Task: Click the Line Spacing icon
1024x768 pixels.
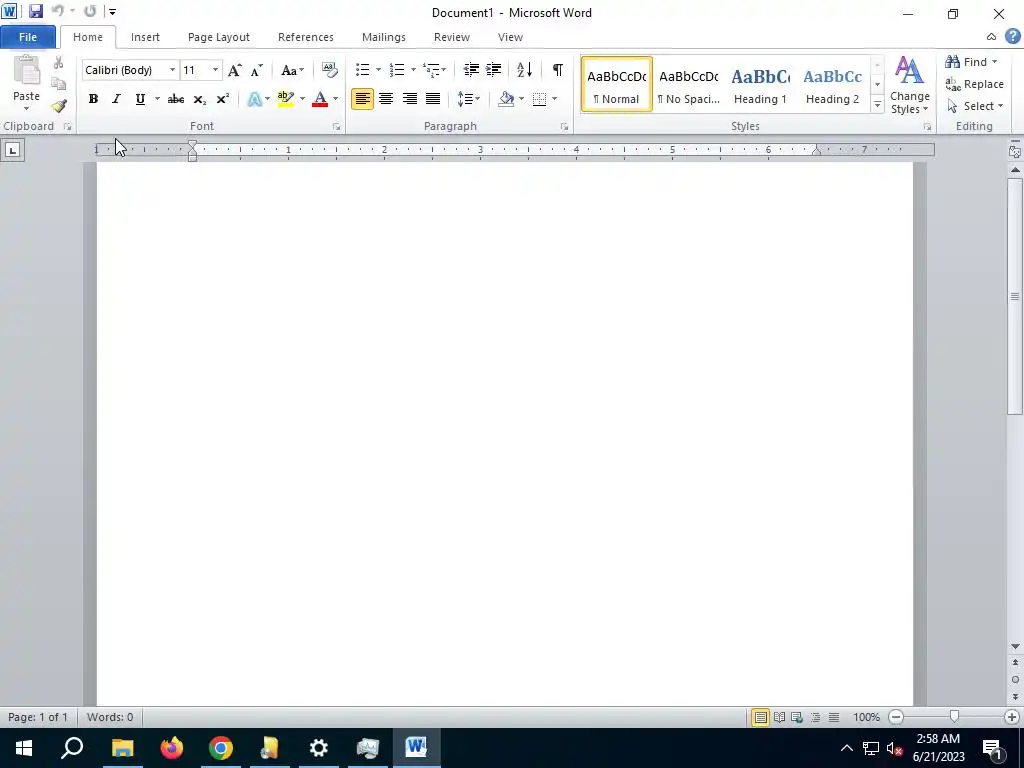Action: click(x=464, y=99)
